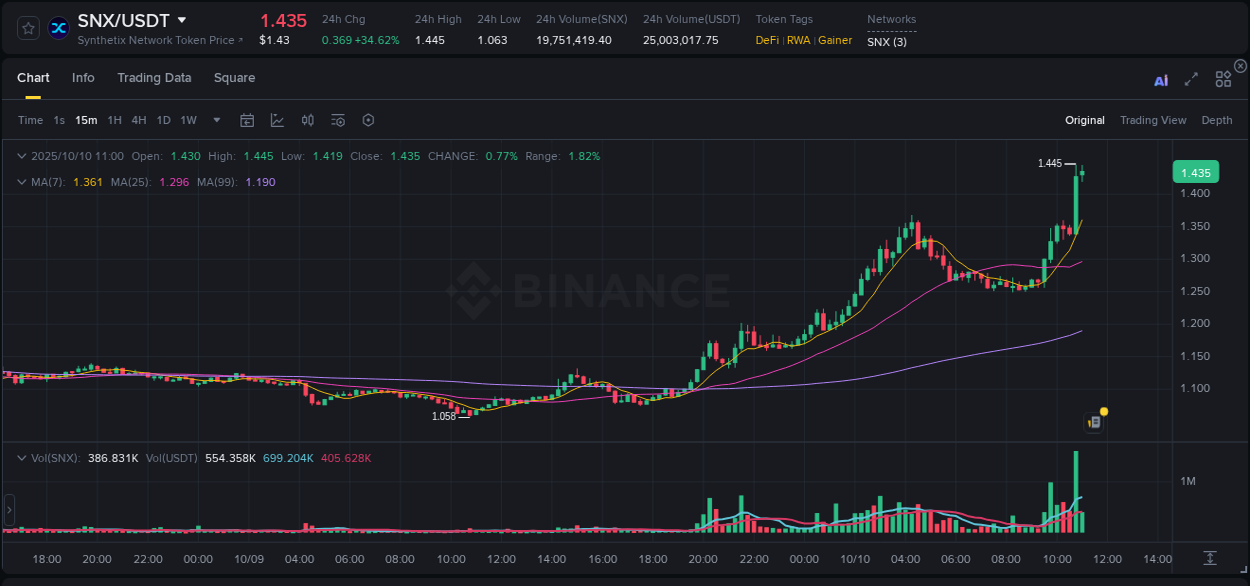Collapse the MA(7) moving average row
Image resolution: width=1250 pixels, height=586 pixels.
point(22,182)
